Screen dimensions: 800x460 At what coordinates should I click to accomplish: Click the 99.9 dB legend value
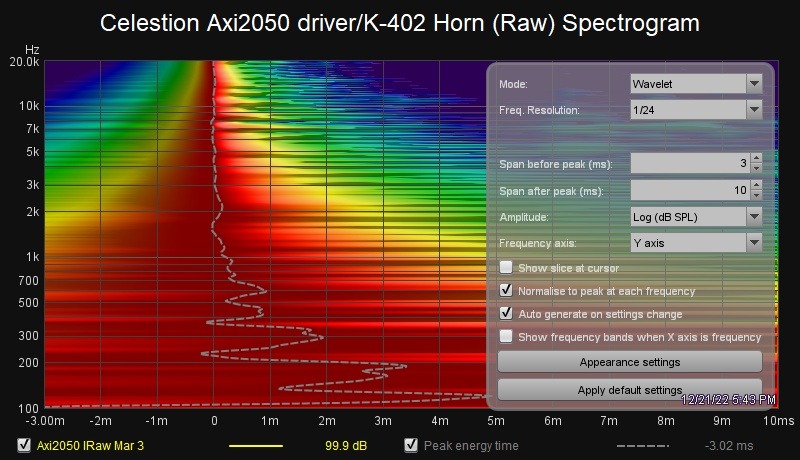[x=346, y=446]
